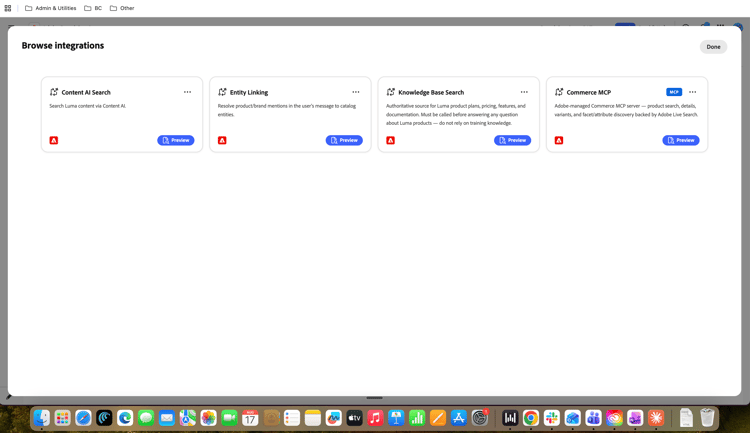The image size is (750, 433).
Task: Click Done to close Browse integrations
Action: (x=713, y=47)
